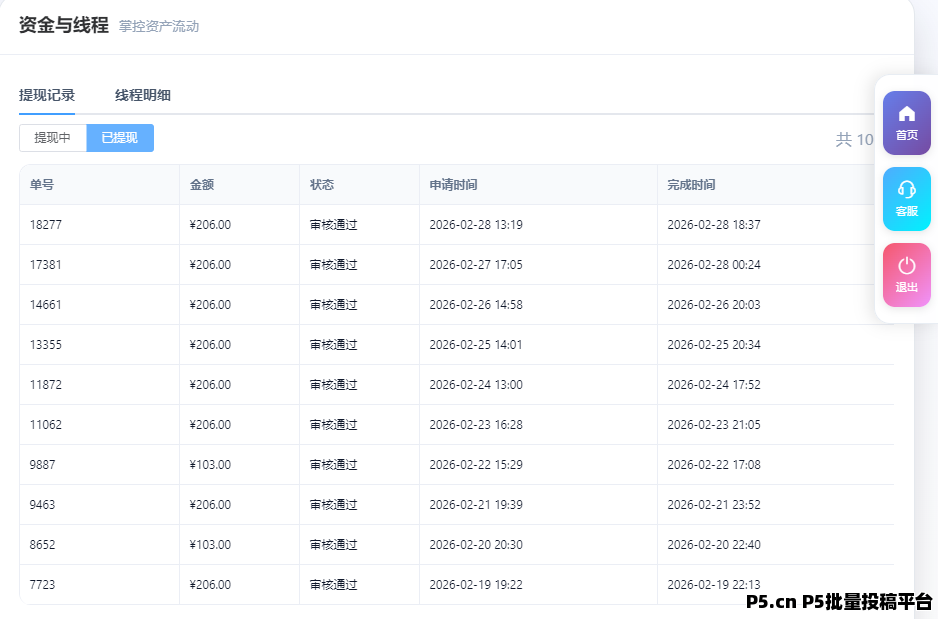938x619 pixels.
Task: Go to home via 首页 icon
Action: [906, 123]
